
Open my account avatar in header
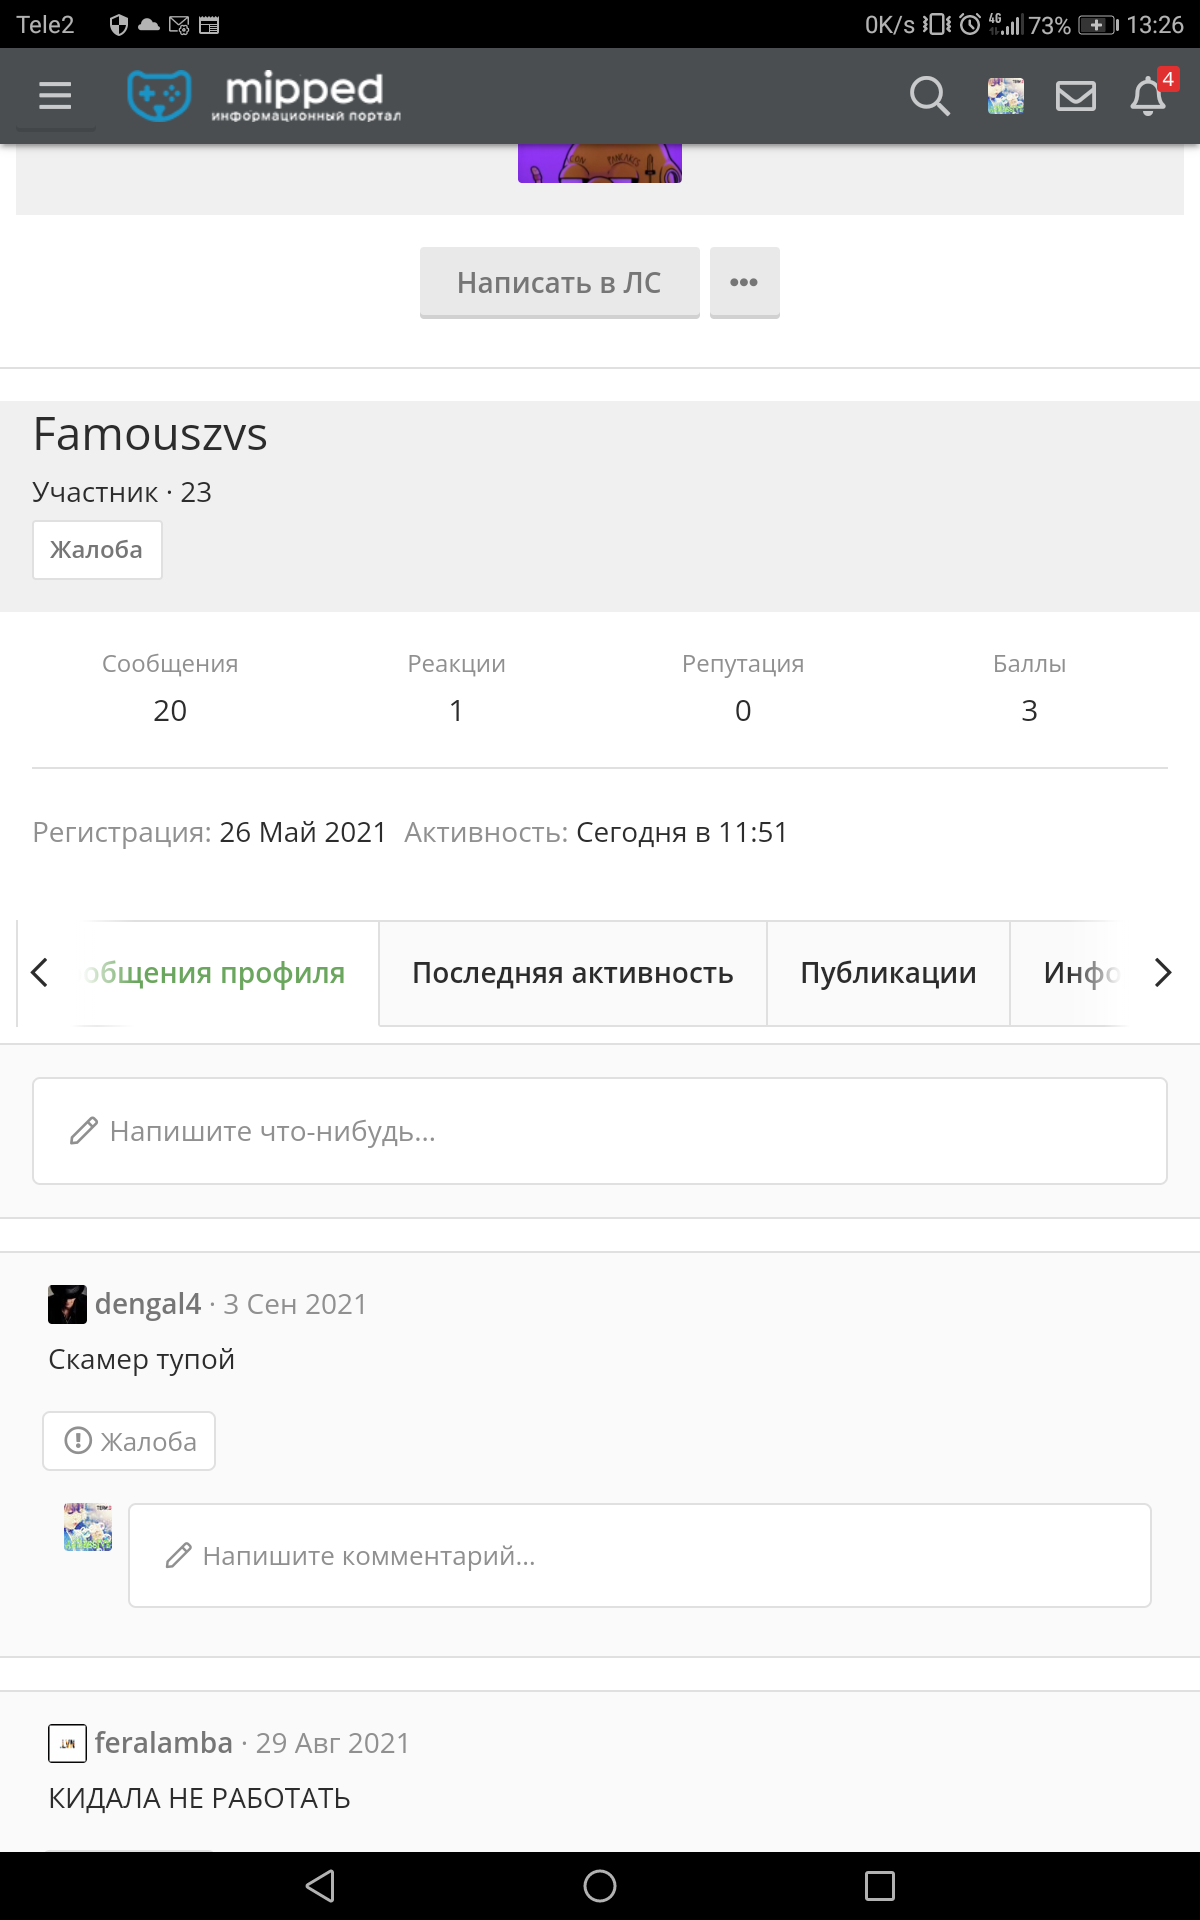[1005, 96]
